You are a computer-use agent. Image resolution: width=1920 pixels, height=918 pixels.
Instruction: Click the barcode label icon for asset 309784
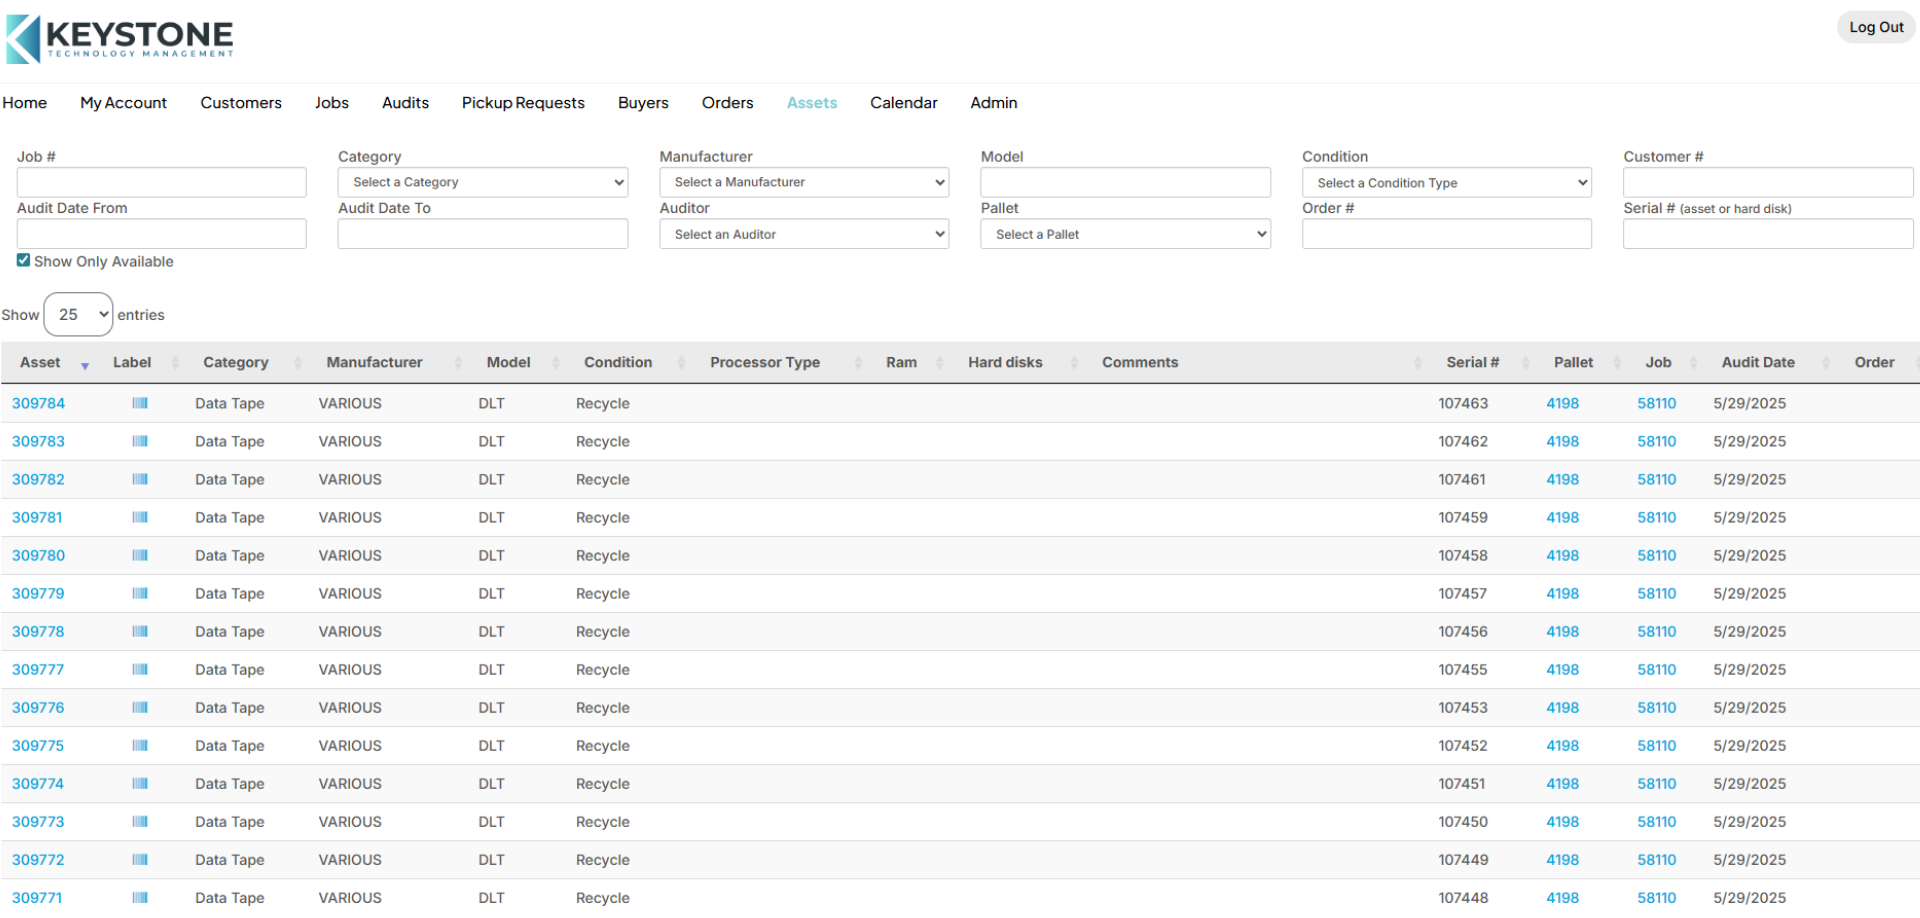coord(140,404)
